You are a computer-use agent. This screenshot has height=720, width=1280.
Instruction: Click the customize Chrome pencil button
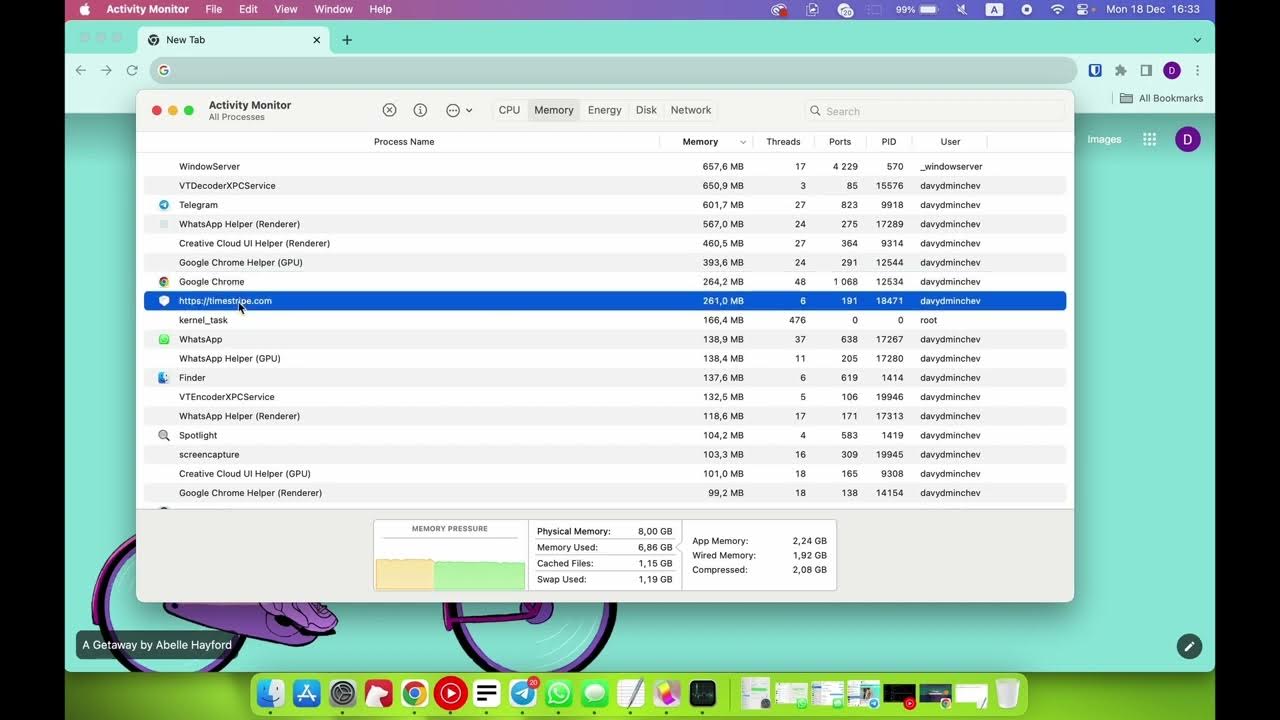tap(1189, 646)
